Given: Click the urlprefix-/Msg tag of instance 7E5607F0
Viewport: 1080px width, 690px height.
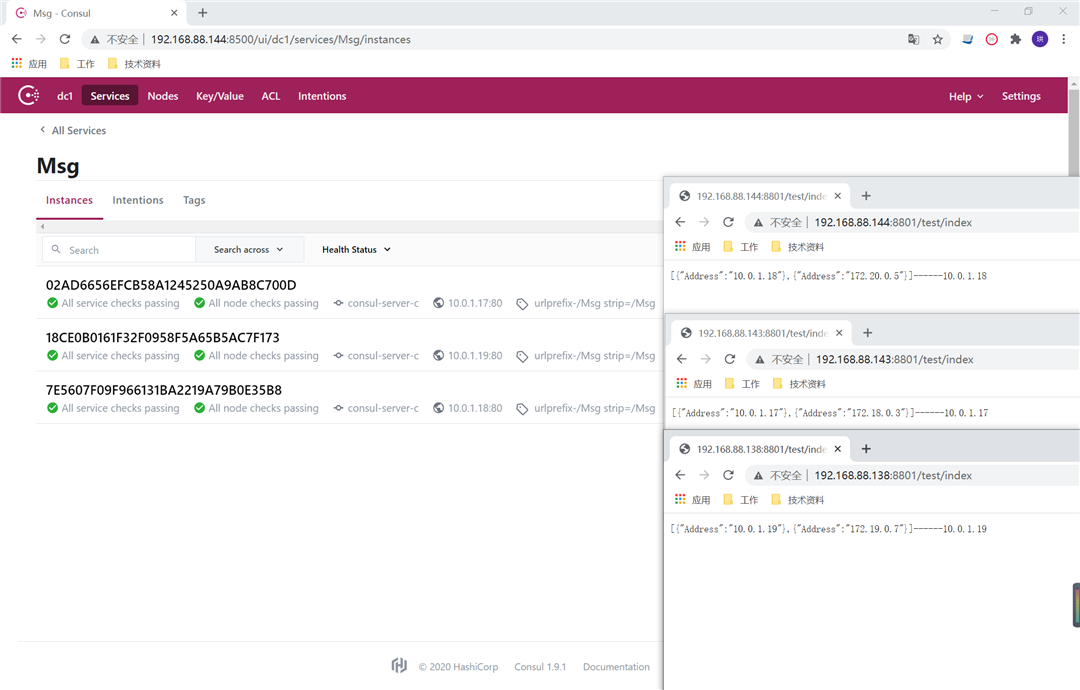Looking at the screenshot, I should tap(586, 408).
